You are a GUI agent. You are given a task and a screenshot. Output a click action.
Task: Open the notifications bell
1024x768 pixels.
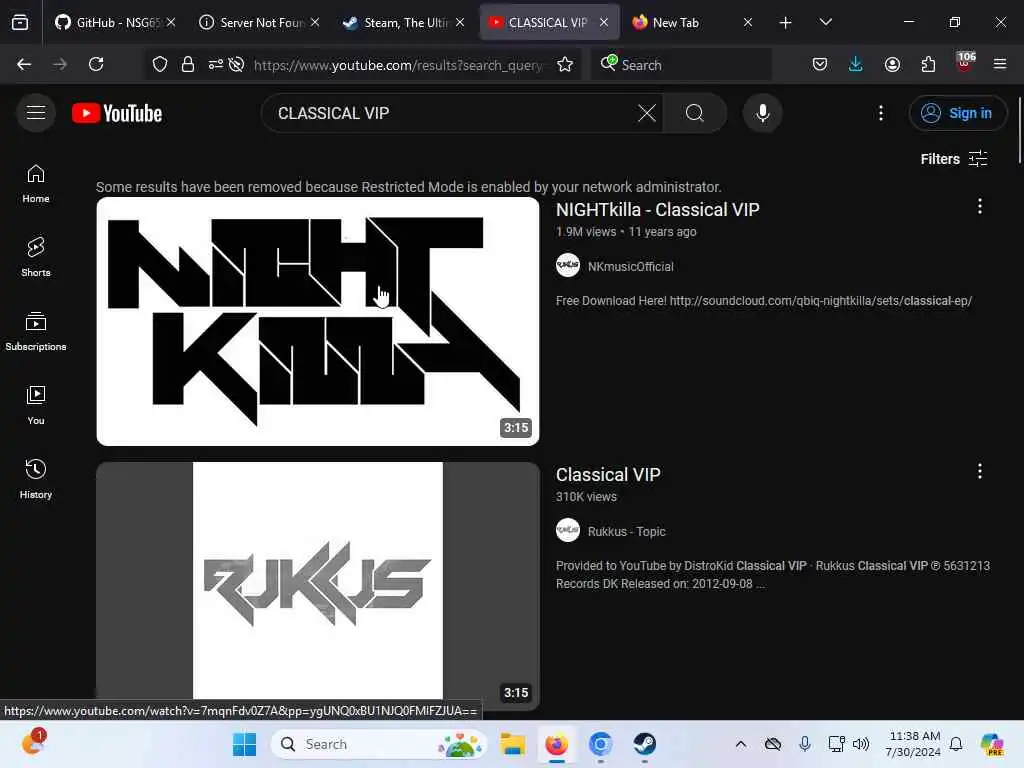coord(956,744)
